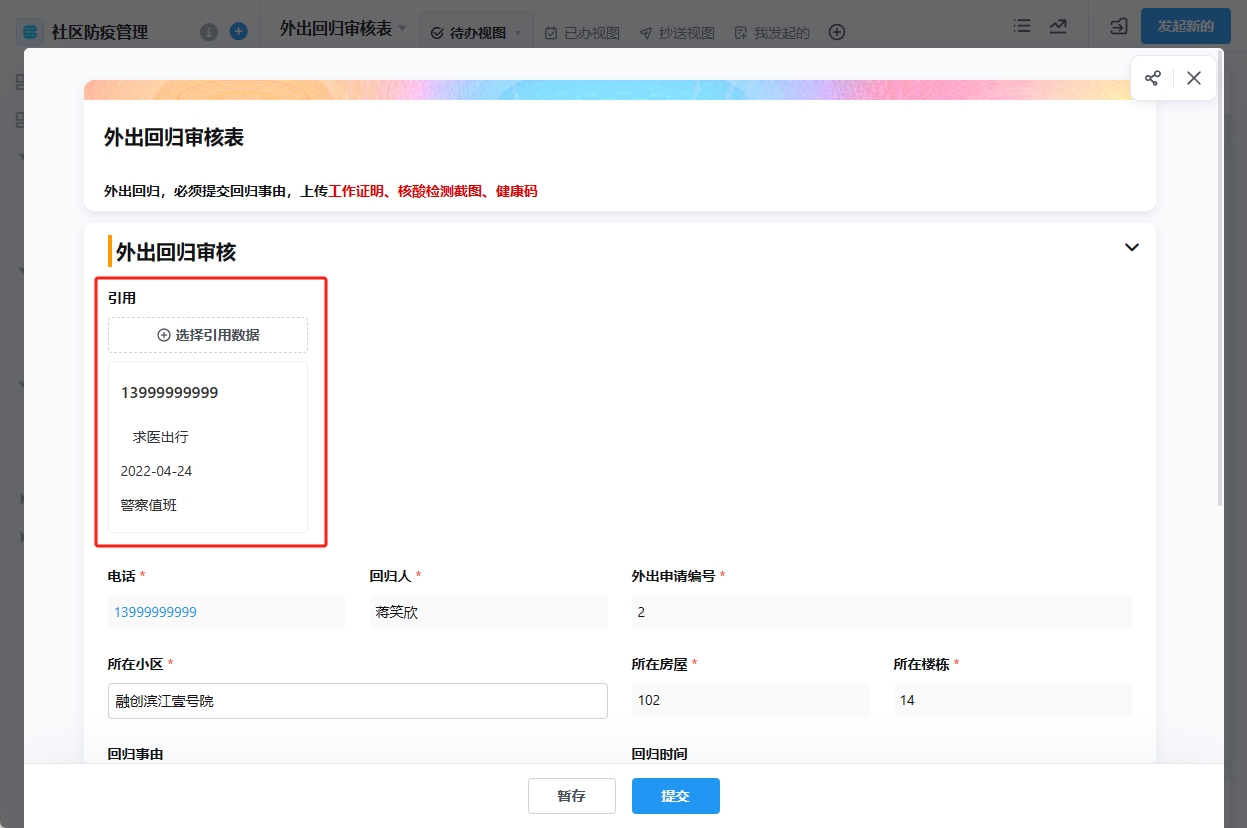1247x828 pixels.
Task: Expand the 待办视图 tab dropdown arrow
Action: point(518,33)
